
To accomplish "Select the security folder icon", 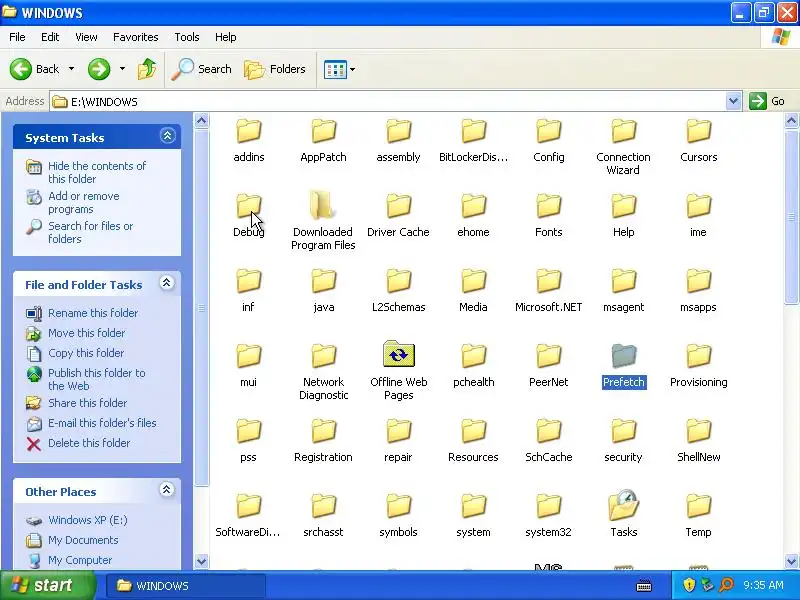I will click(x=623, y=432).
